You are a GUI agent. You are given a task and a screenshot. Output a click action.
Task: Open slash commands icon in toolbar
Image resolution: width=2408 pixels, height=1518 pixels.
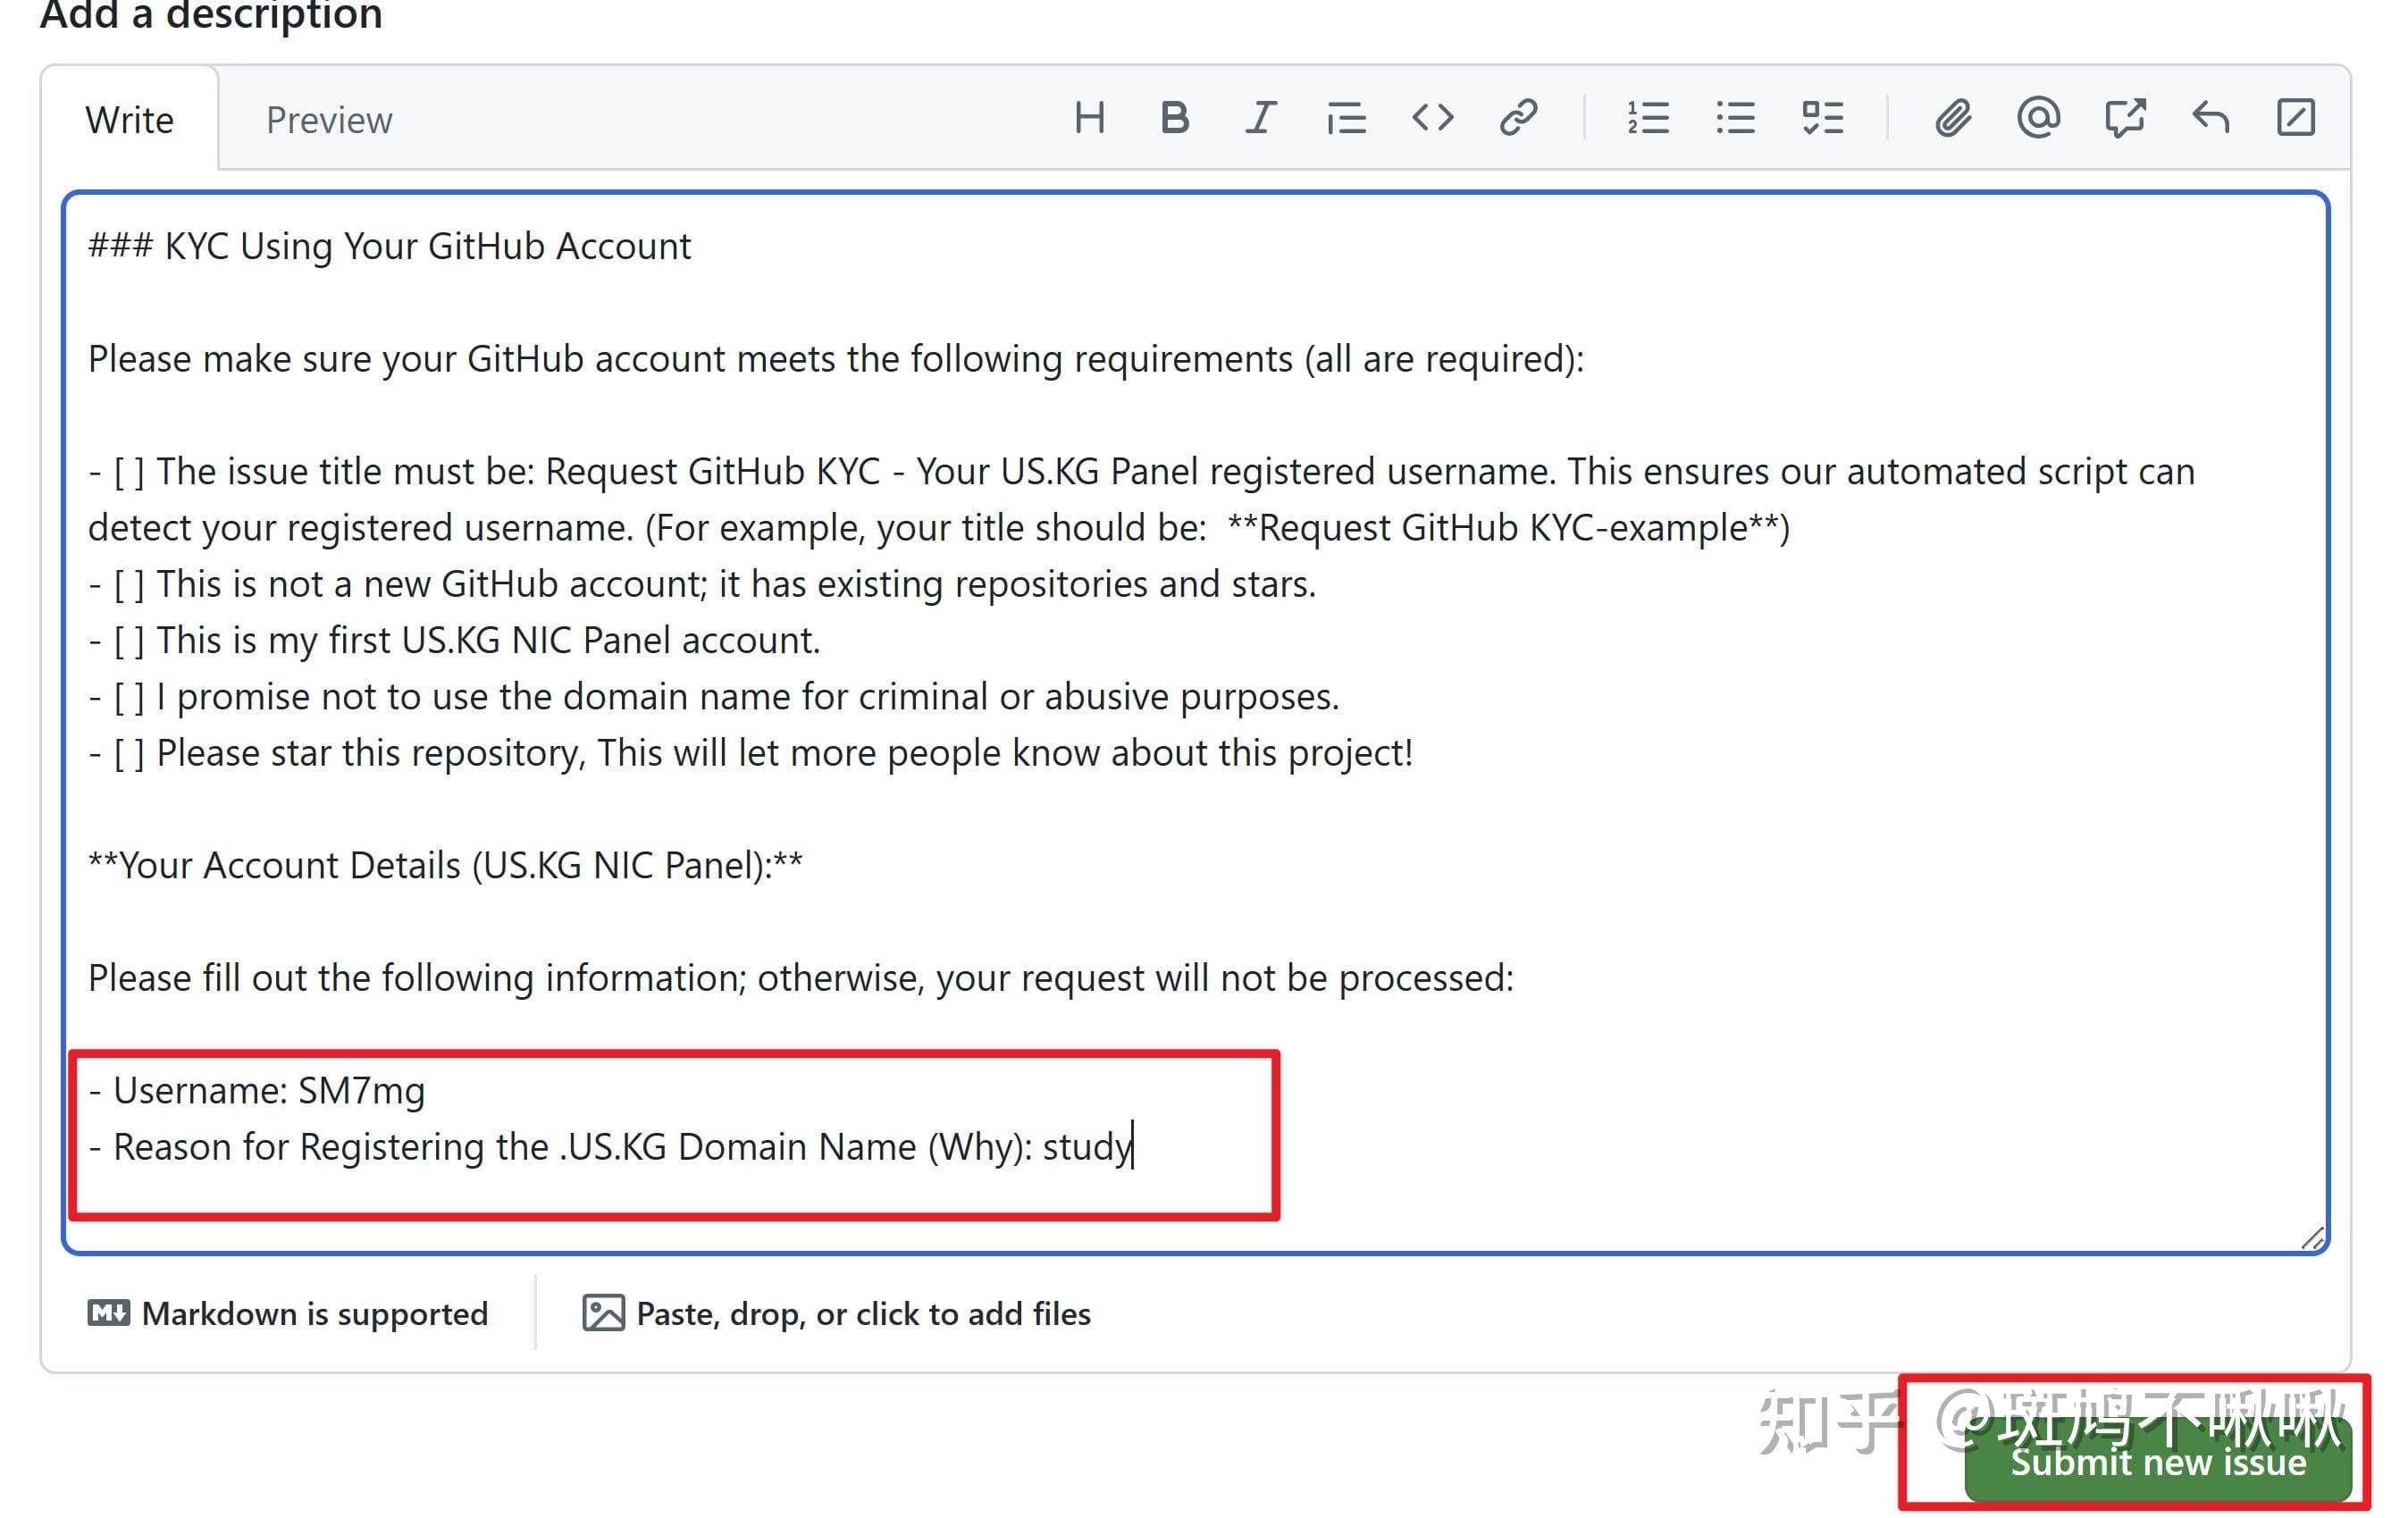click(x=2296, y=118)
